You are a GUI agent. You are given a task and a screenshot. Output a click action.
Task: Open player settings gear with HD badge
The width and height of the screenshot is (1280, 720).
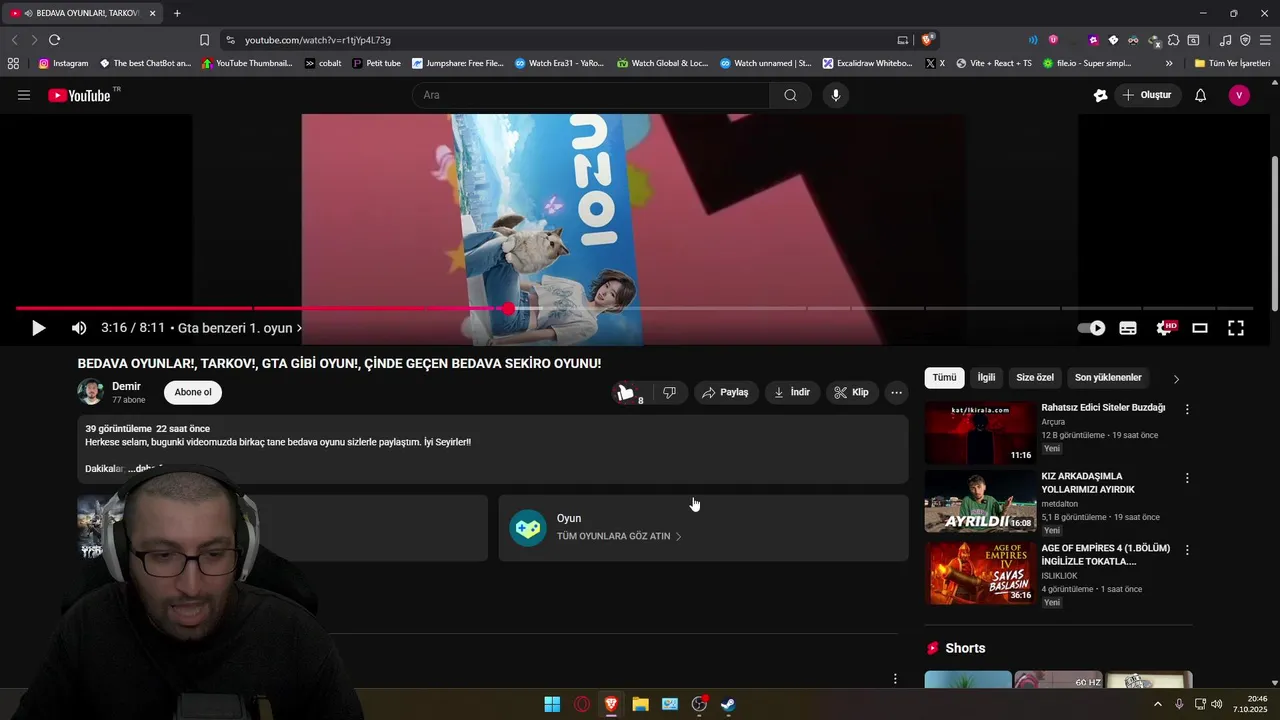tap(1165, 328)
